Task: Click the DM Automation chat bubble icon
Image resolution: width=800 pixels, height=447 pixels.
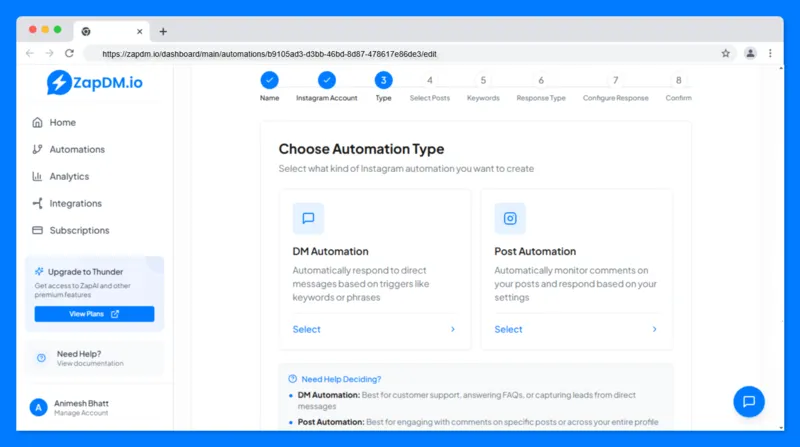Action: tap(308, 218)
